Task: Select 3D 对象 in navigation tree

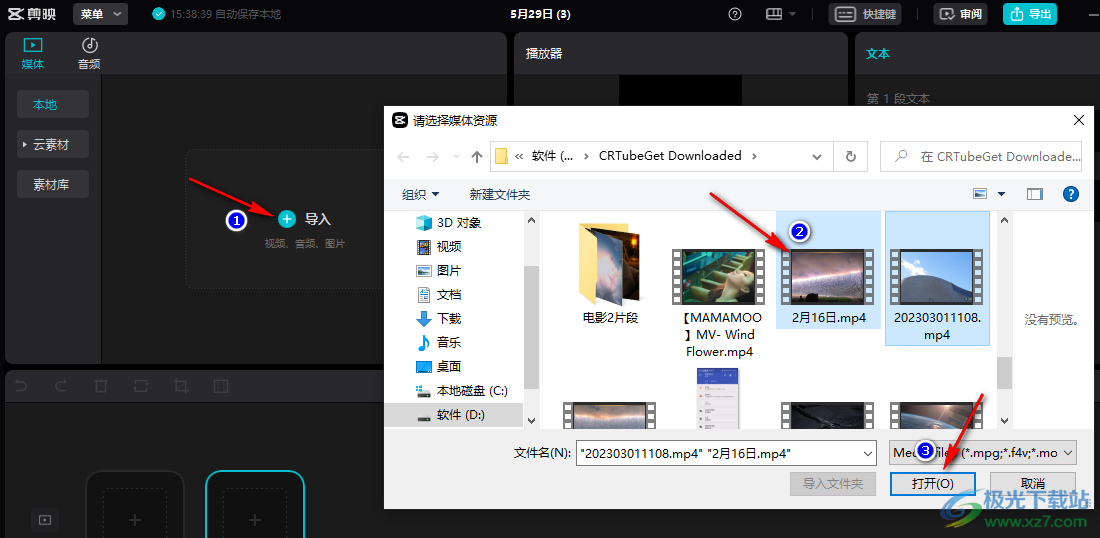Action: (x=450, y=223)
